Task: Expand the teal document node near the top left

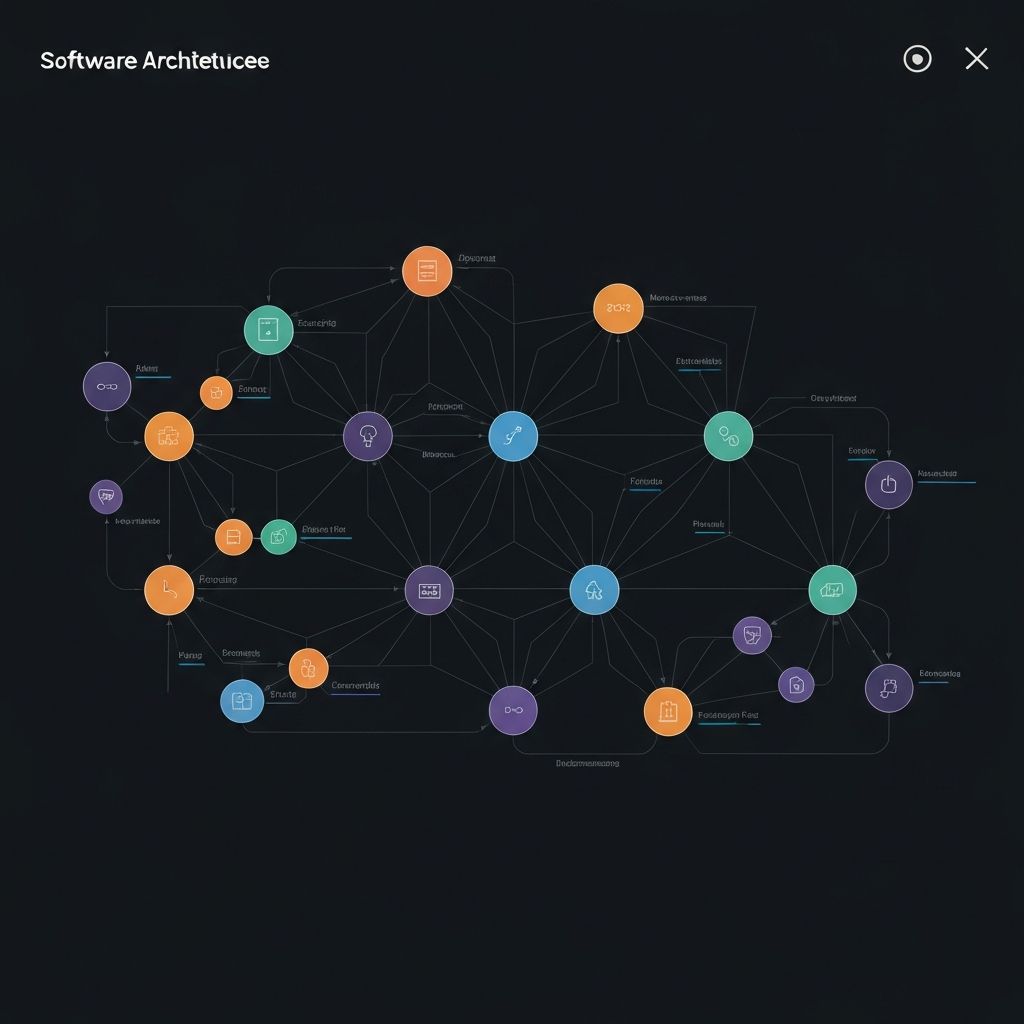Action: tap(267, 330)
